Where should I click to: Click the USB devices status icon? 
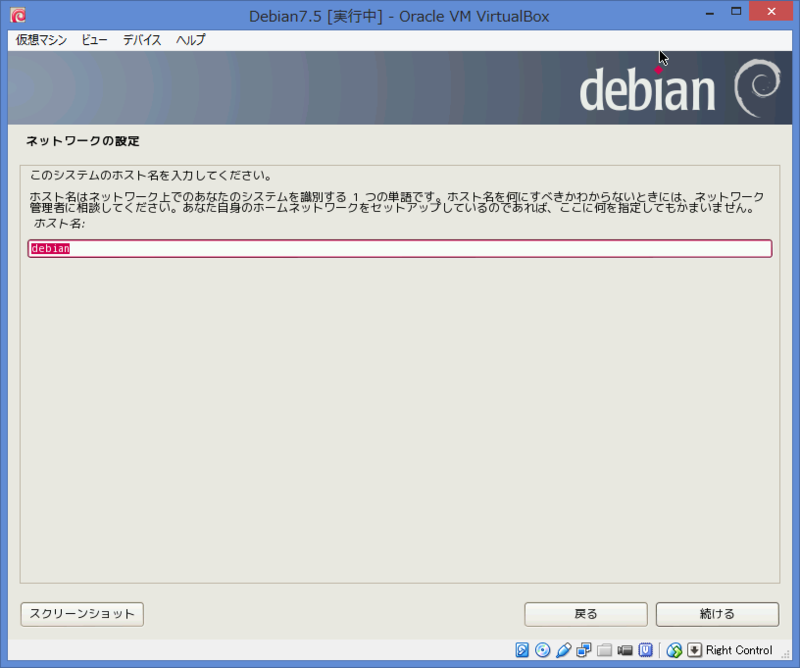click(x=645, y=650)
